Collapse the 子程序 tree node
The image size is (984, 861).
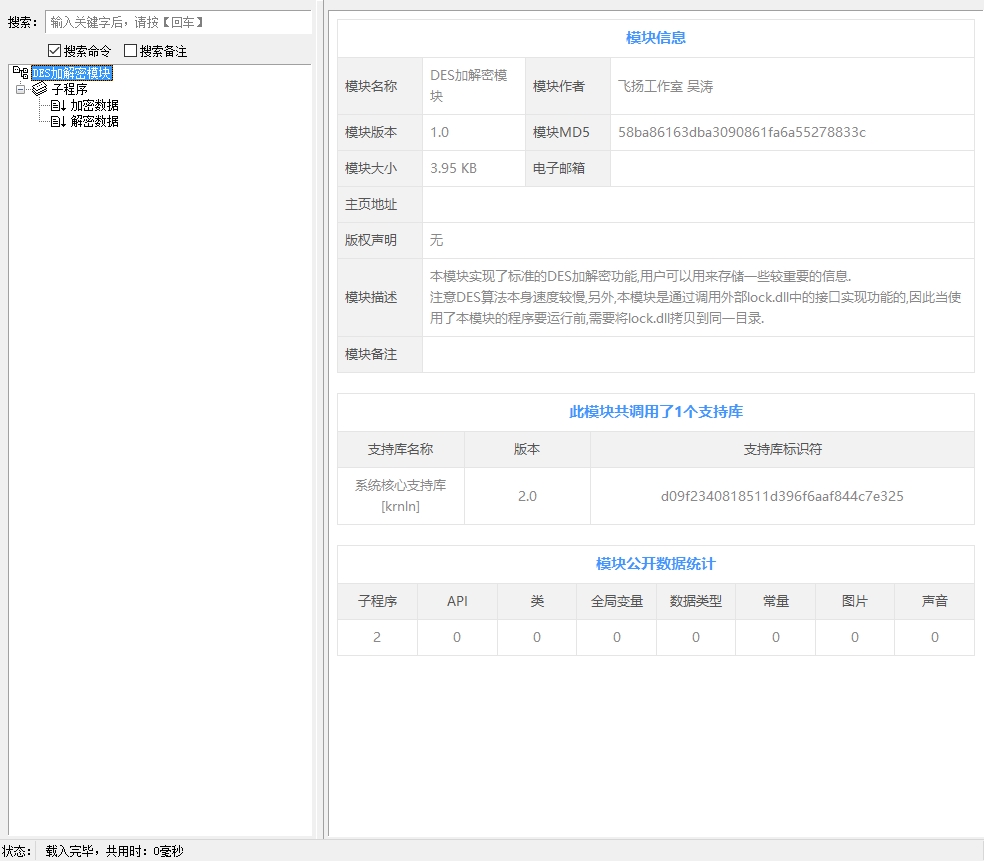coord(19,89)
